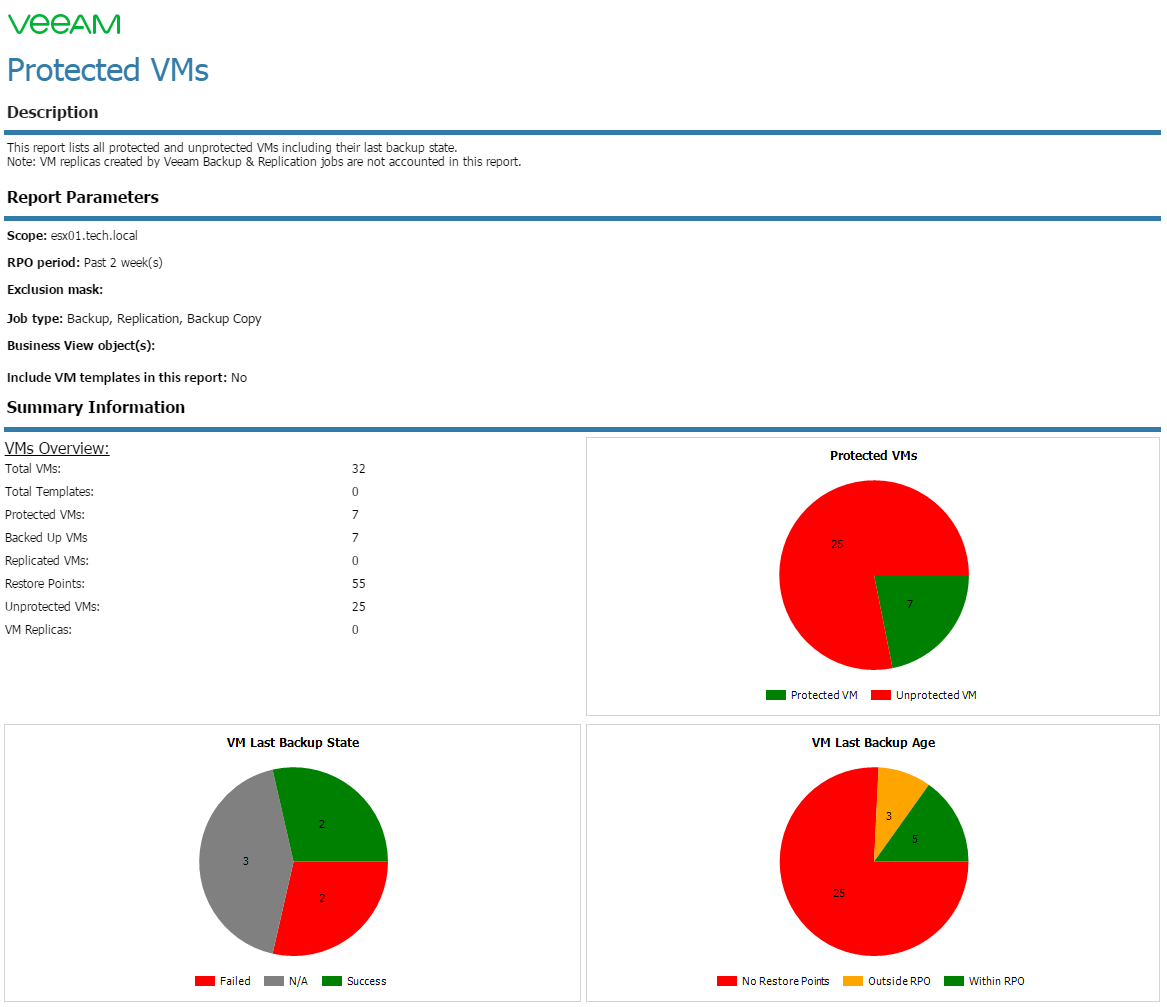Click the red 25 slice in Protected VMs chart

click(x=837, y=544)
